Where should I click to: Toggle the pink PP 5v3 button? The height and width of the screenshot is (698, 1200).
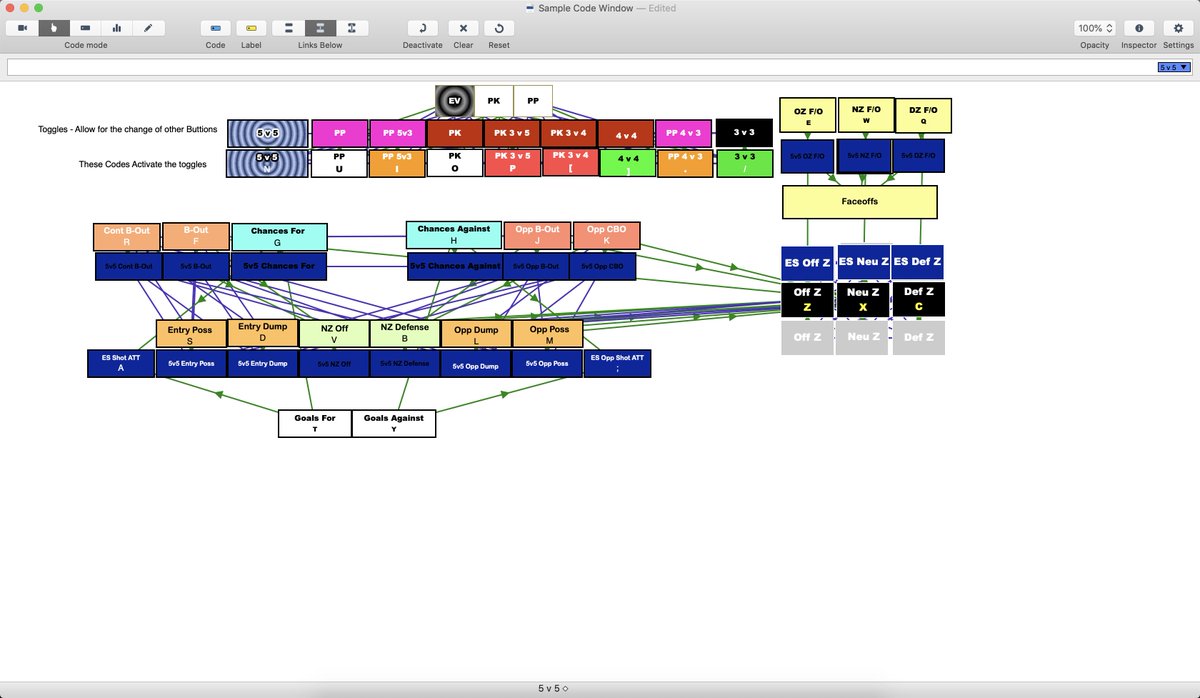click(x=397, y=133)
